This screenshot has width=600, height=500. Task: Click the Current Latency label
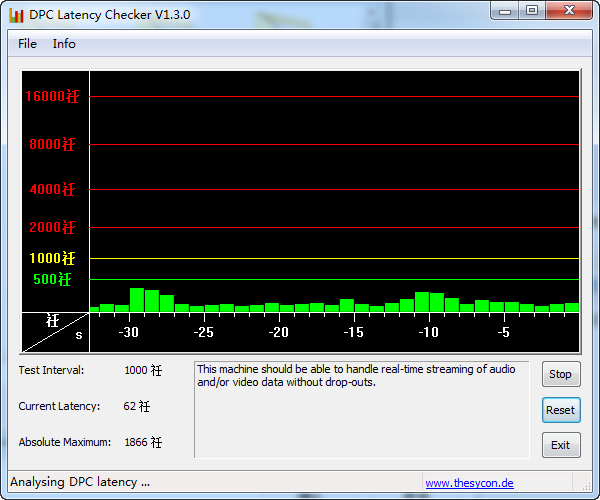pyautogui.click(x=59, y=406)
